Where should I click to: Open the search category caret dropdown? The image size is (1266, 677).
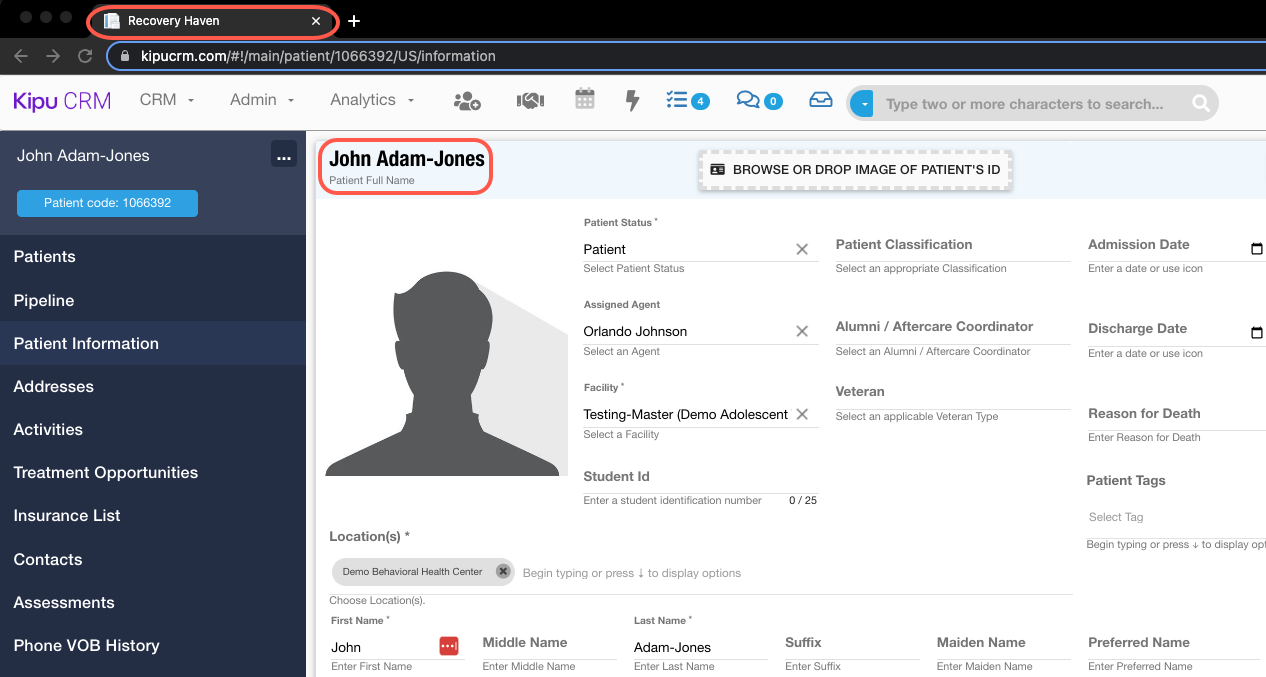pos(863,103)
